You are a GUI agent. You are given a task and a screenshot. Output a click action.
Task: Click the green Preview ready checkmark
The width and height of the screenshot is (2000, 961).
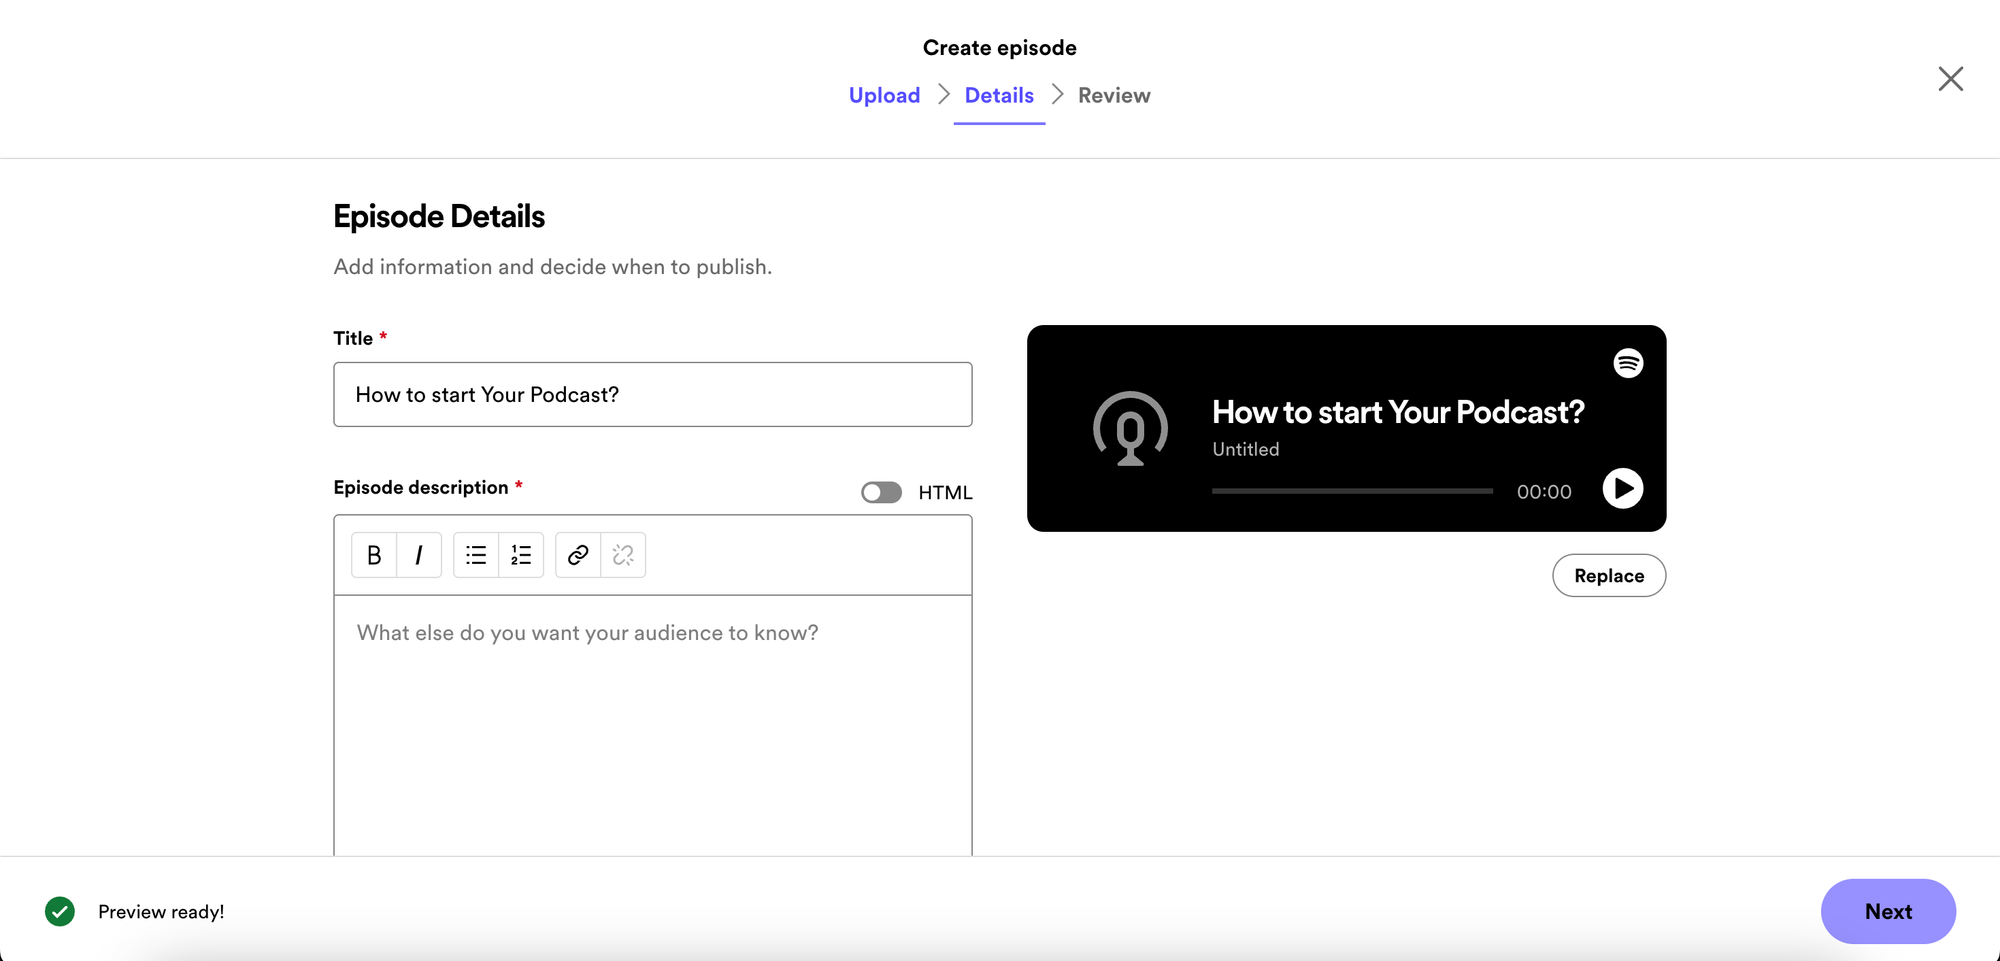60,911
